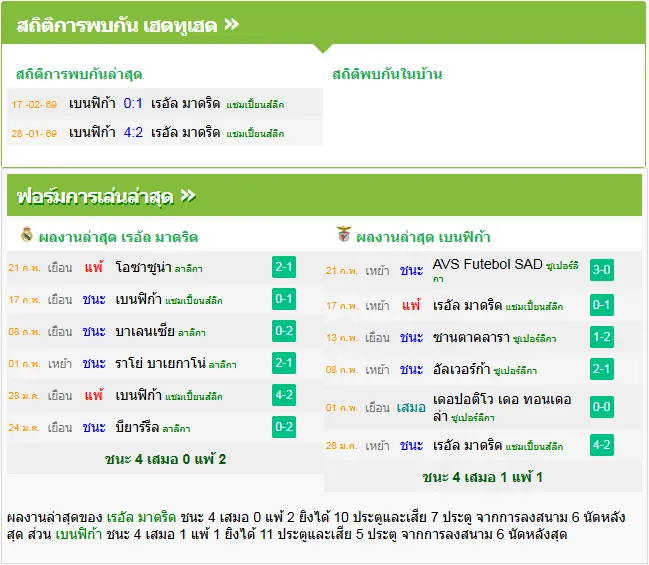Click the ลาลีกา label beside บาเลนเซีย
This screenshot has height=565, width=649.
point(192,333)
